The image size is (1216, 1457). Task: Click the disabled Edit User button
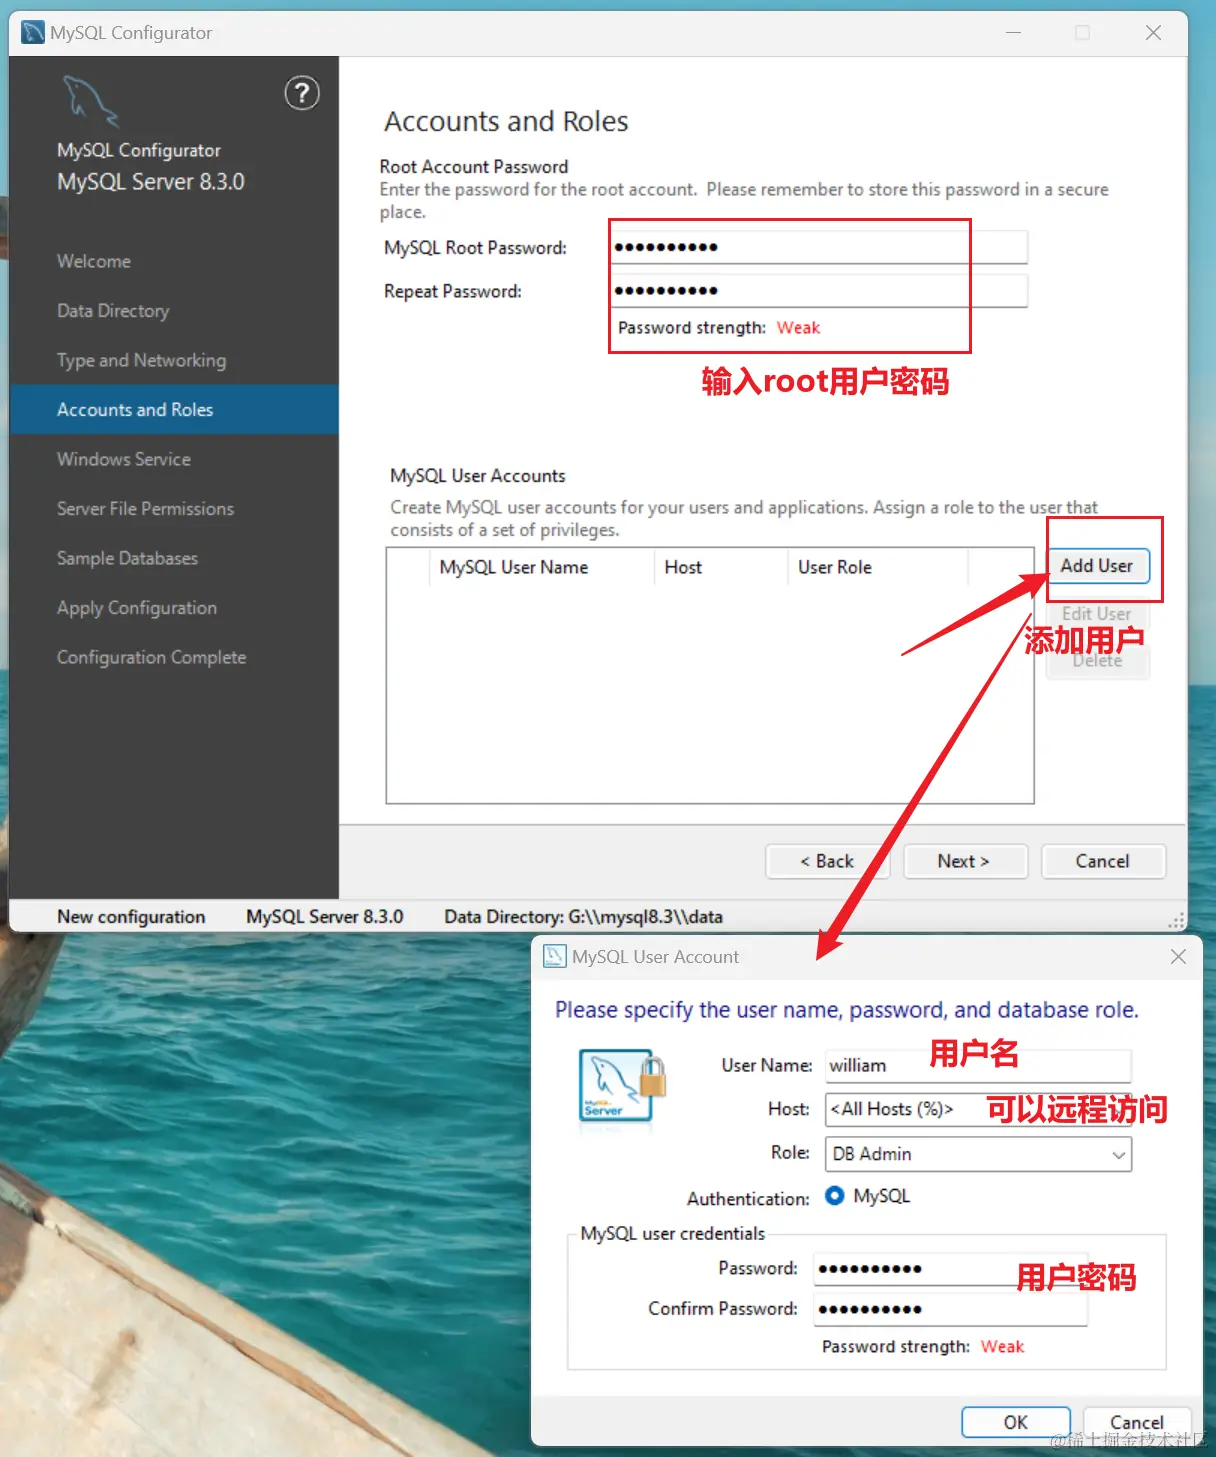coord(1098,613)
